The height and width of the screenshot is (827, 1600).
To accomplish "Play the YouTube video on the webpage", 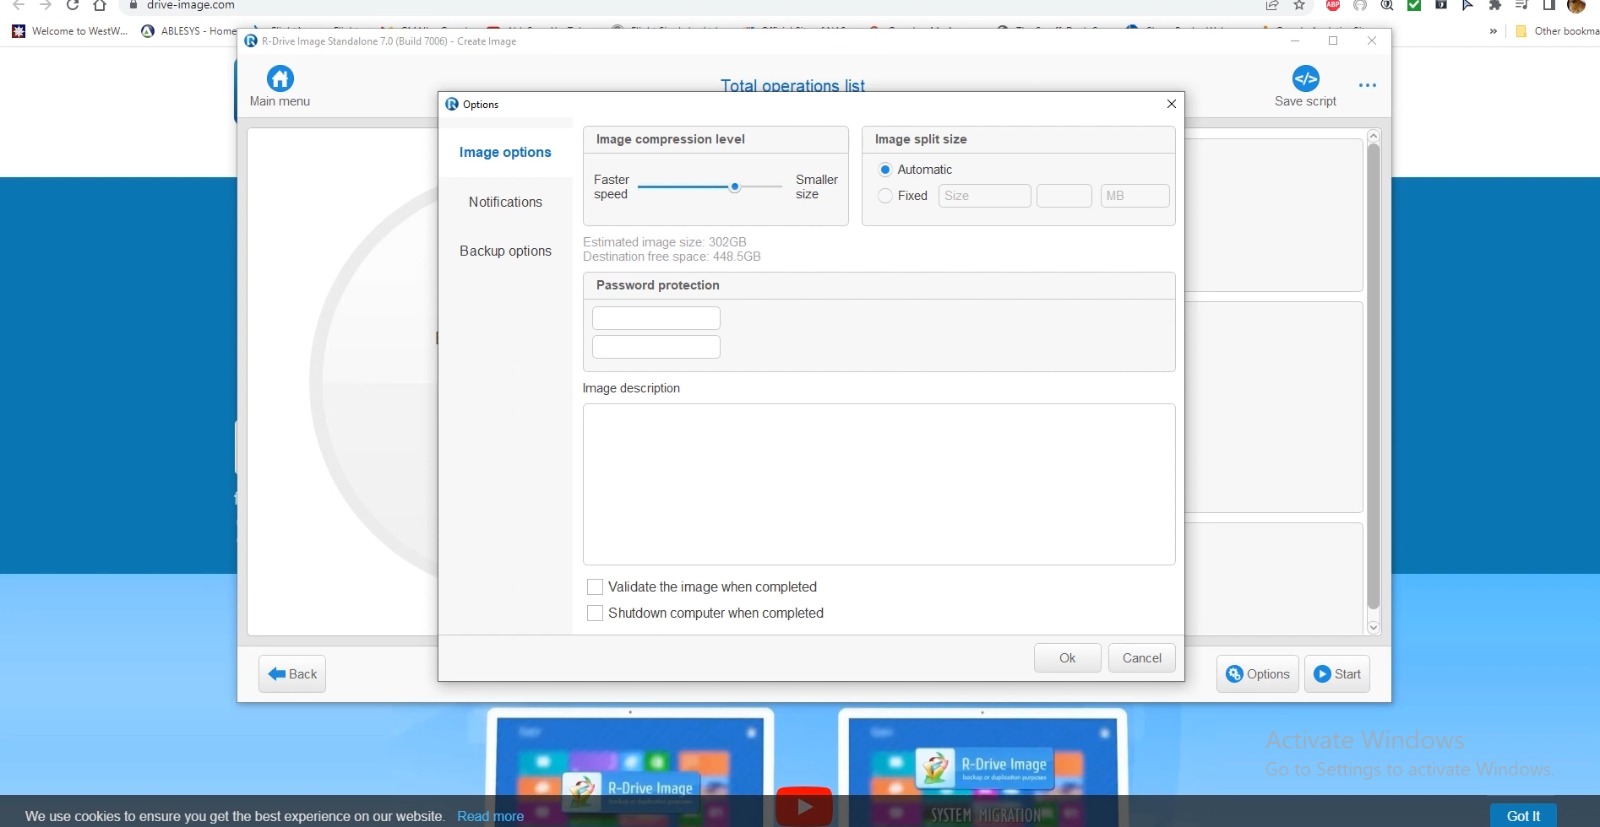I will (x=804, y=806).
